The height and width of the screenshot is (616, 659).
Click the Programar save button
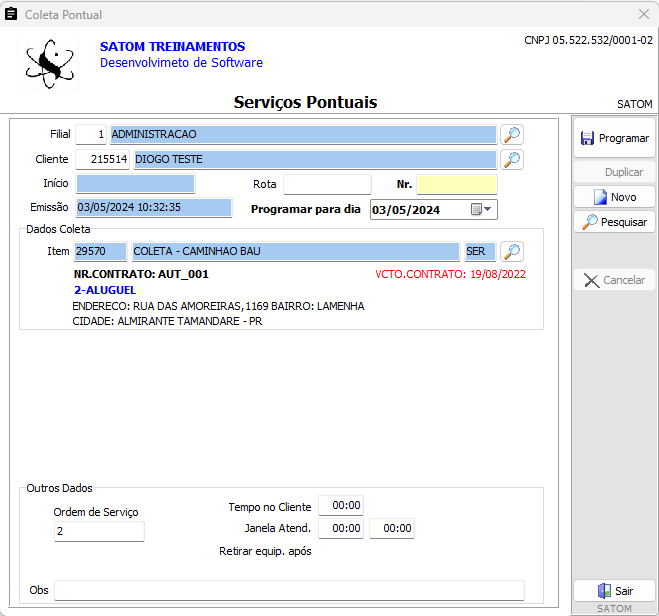pos(614,138)
